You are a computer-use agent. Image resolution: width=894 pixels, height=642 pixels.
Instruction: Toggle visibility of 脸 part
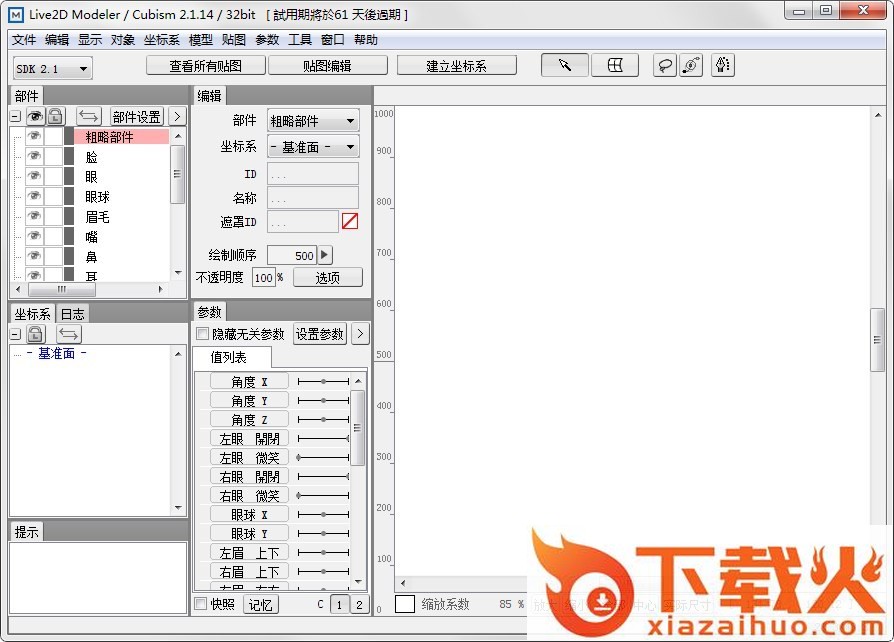[x=34, y=156]
